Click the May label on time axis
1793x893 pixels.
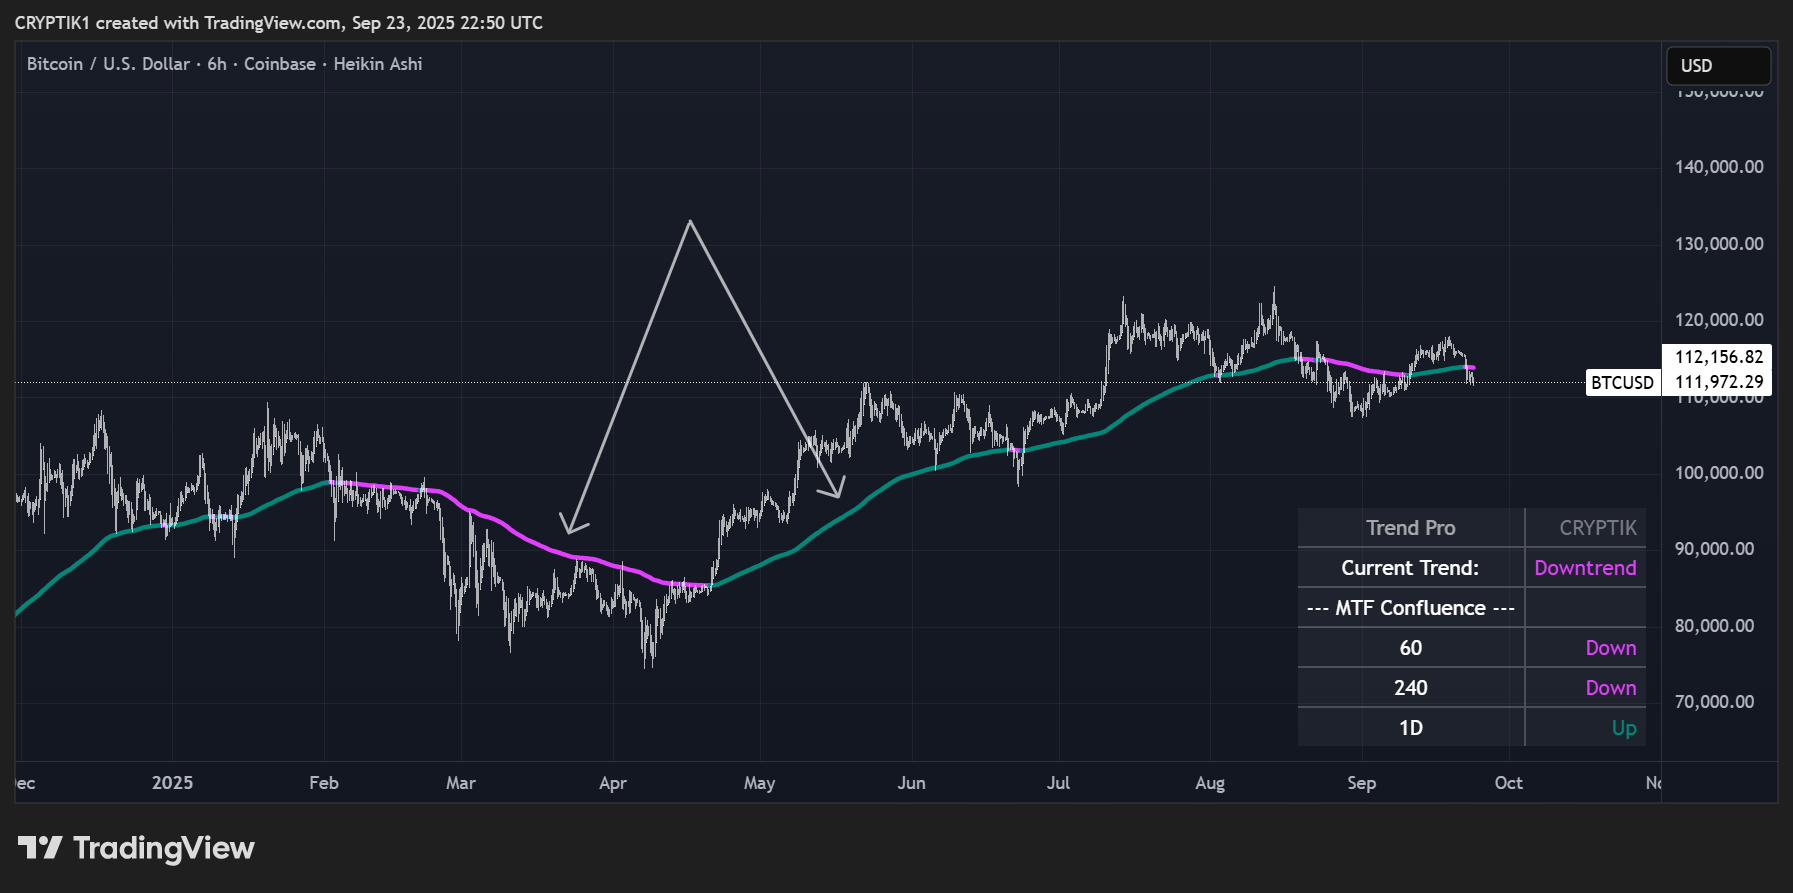(x=760, y=783)
